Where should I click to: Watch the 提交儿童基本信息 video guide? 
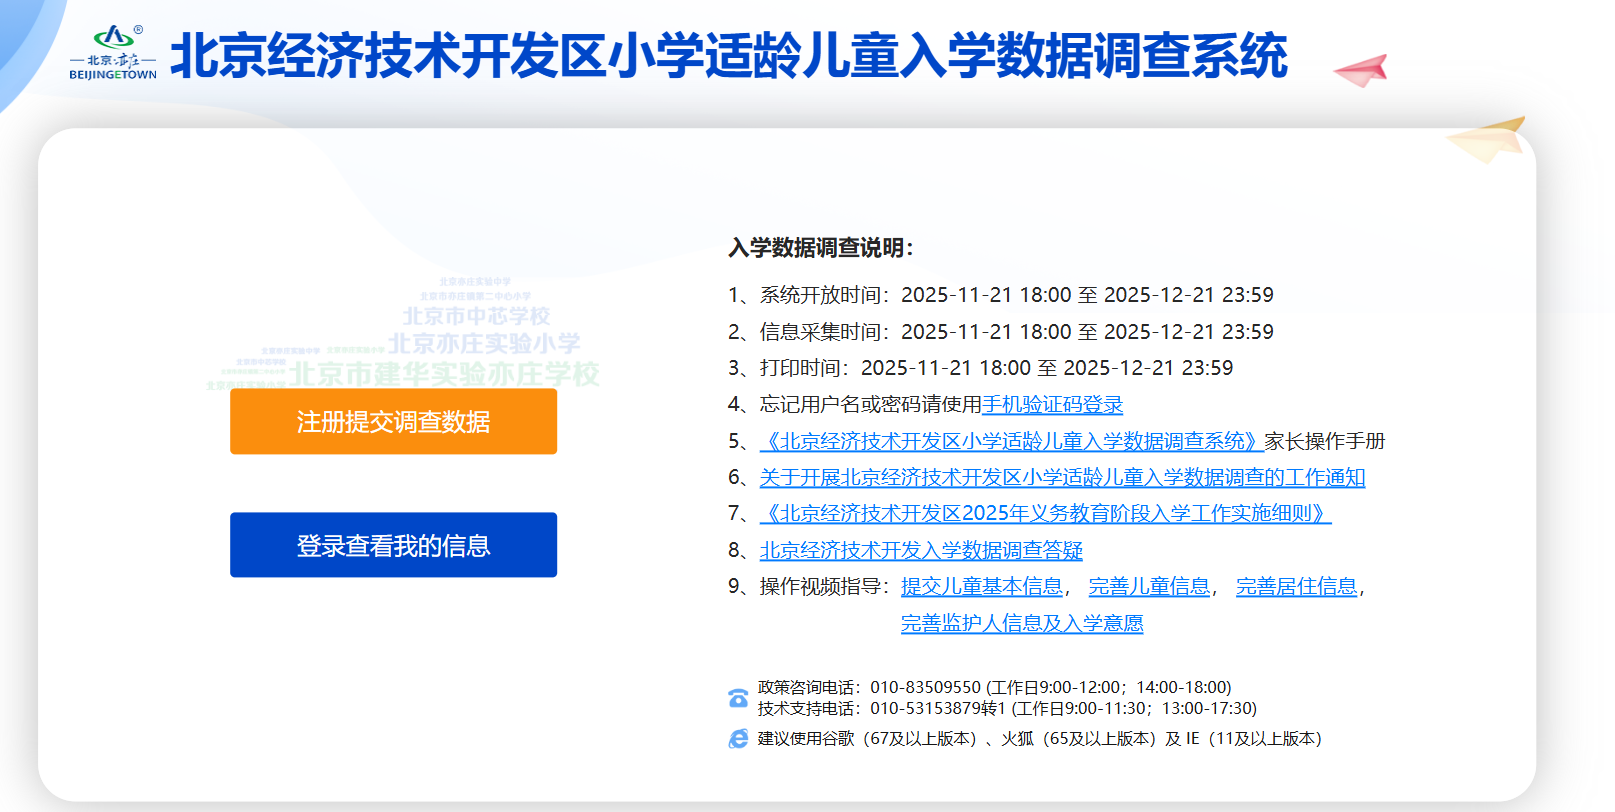pyautogui.click(x=981, y=587)
